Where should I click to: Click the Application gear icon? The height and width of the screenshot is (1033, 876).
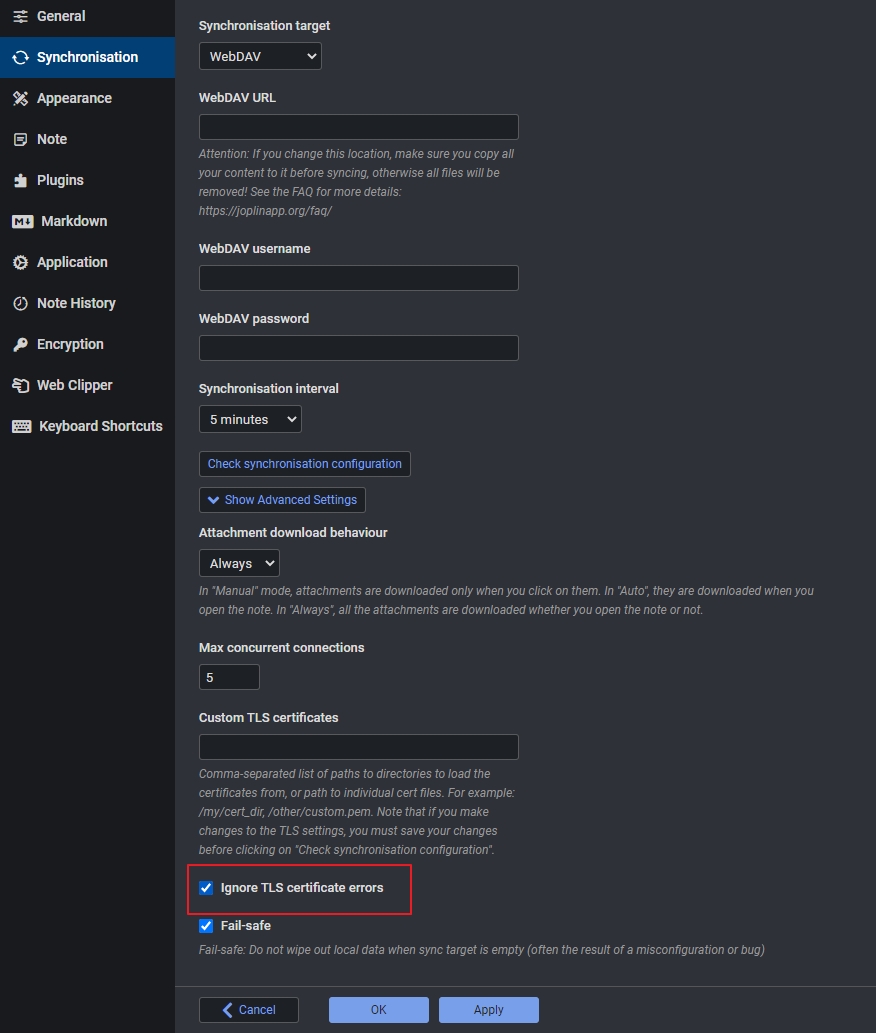click(20, 262)
